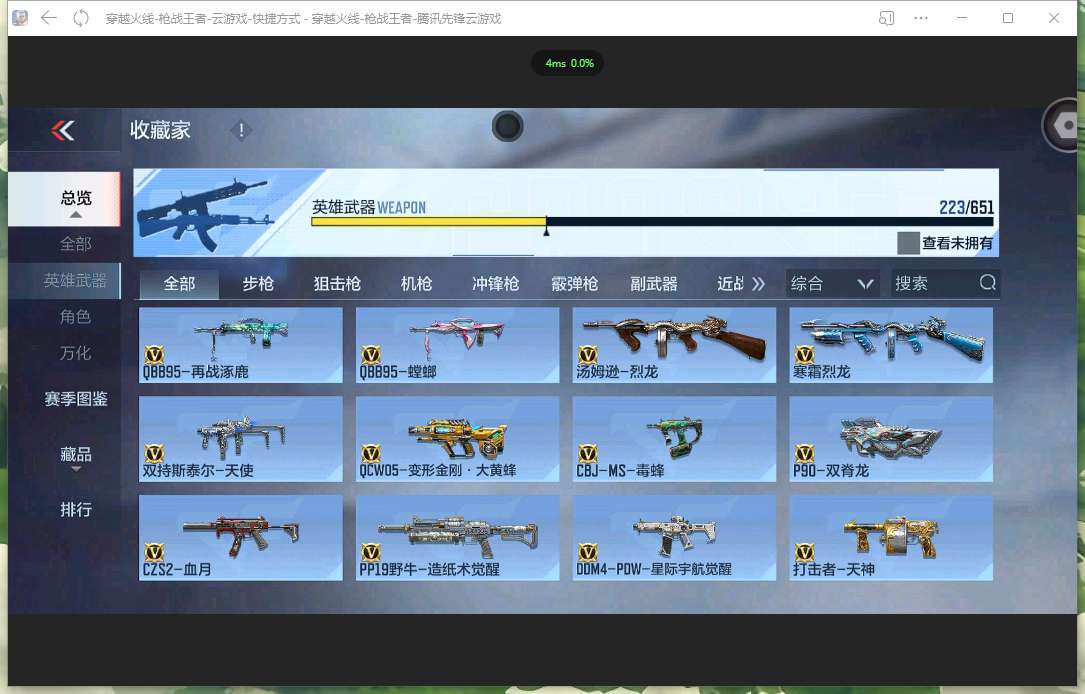Click the app icon in the title bar
The width and height of the screenshot is (1085, 694).
click(x=20, y=18)
